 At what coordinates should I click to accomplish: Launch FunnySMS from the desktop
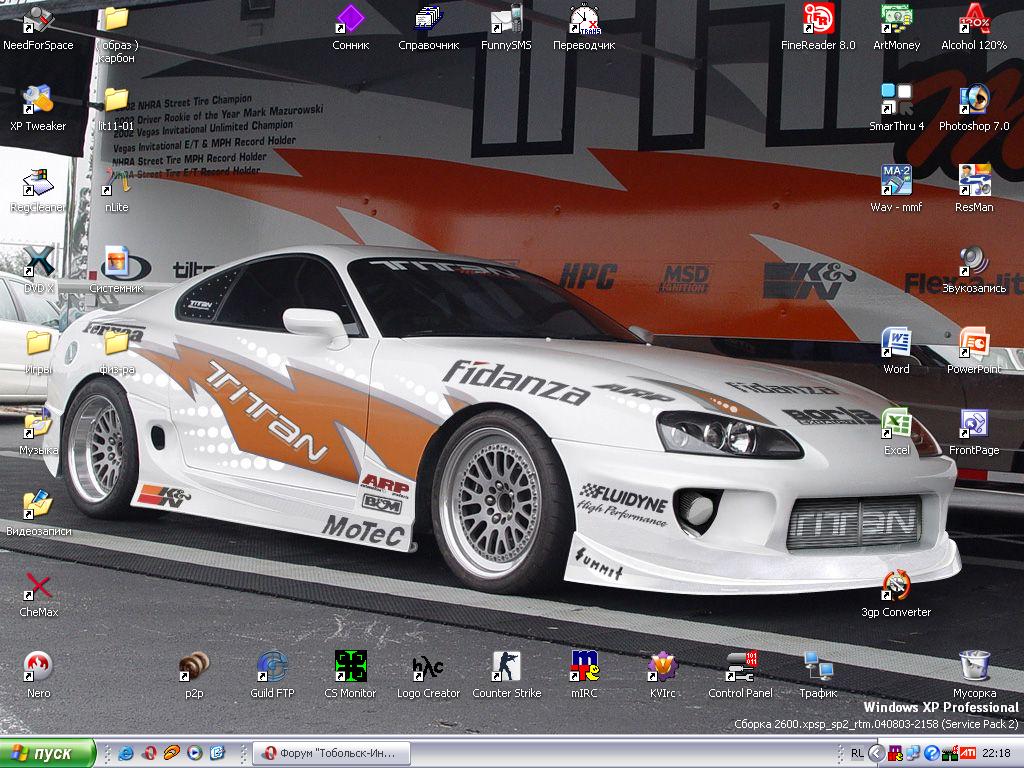click(x=506, y=28)
